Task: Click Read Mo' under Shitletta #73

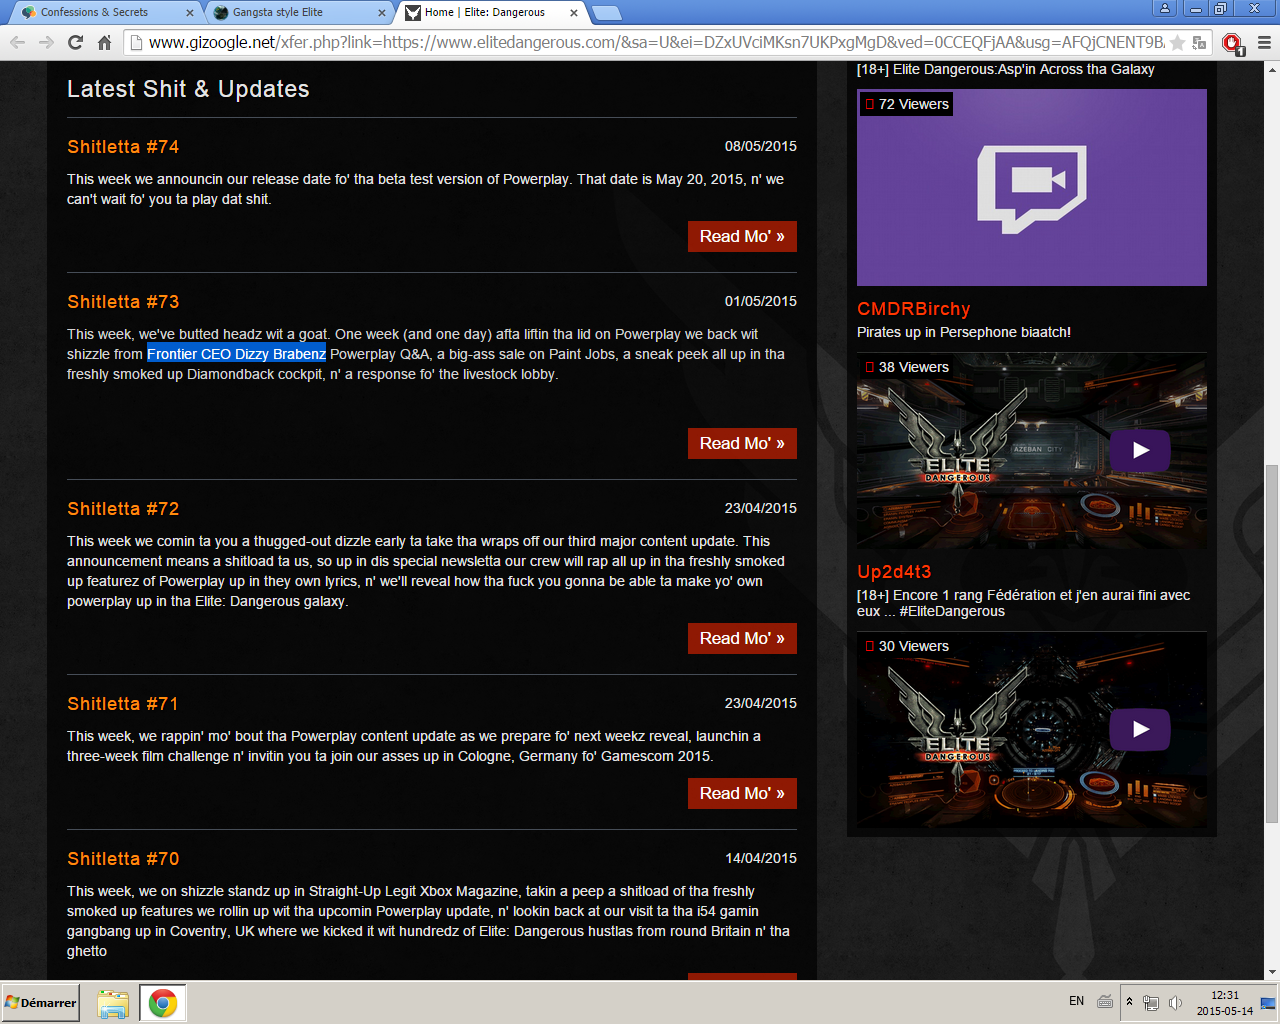Action: 742,443
